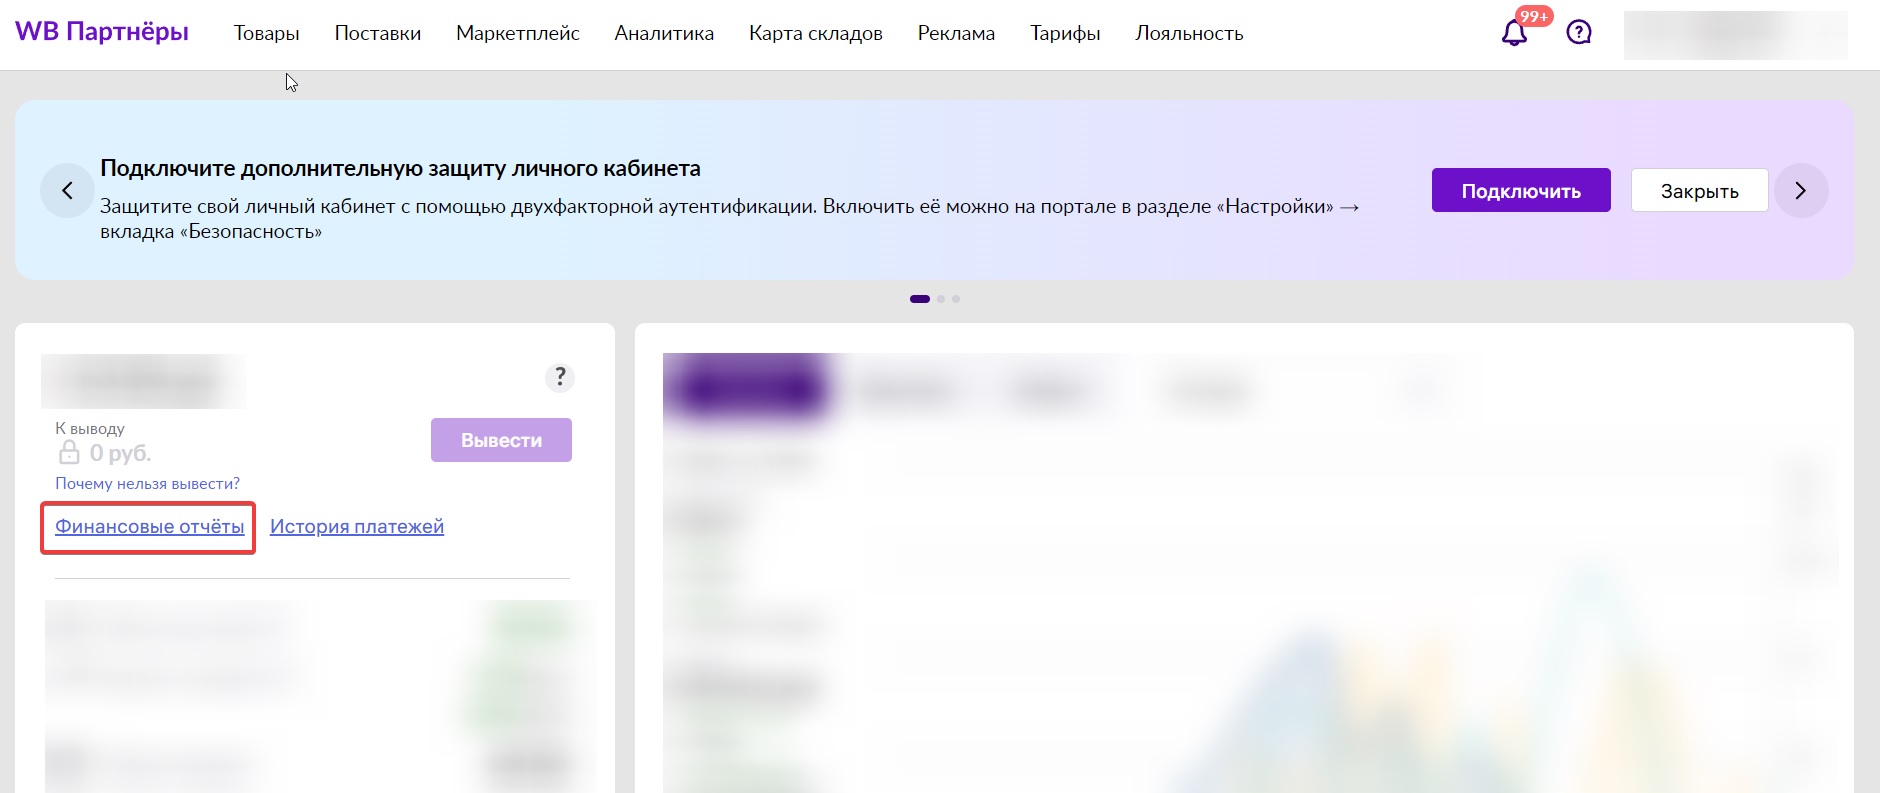Open the Маркетплейс menu

pos(518,33)
